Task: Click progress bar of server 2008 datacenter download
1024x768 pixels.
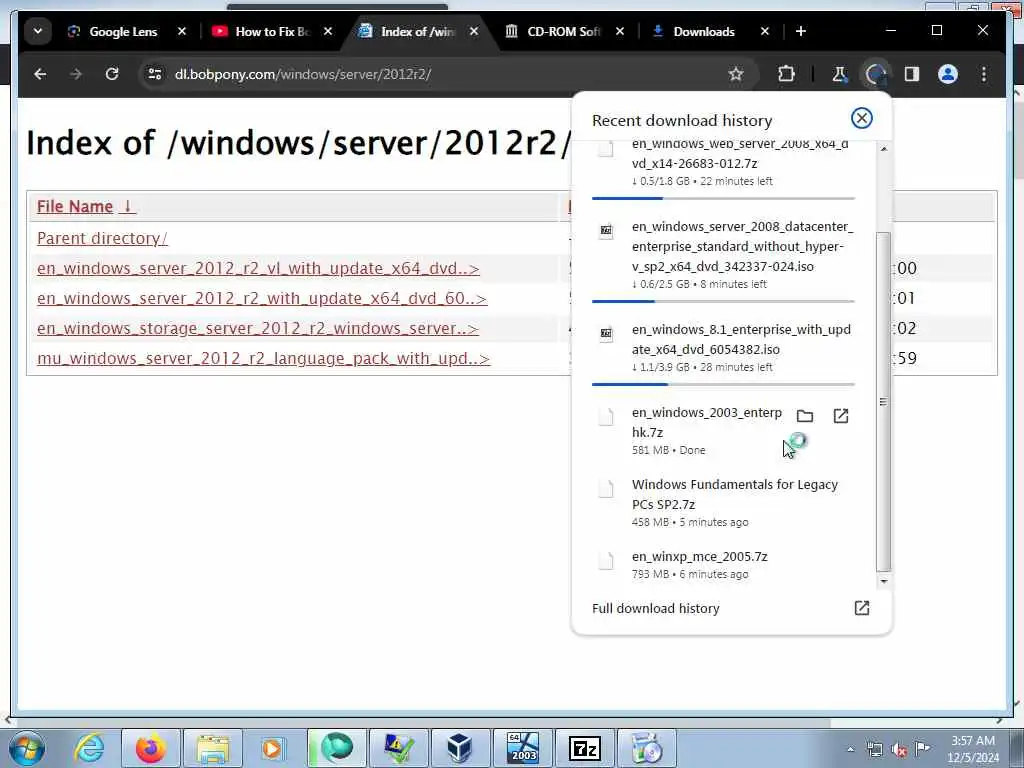Action: pos(724,301)
